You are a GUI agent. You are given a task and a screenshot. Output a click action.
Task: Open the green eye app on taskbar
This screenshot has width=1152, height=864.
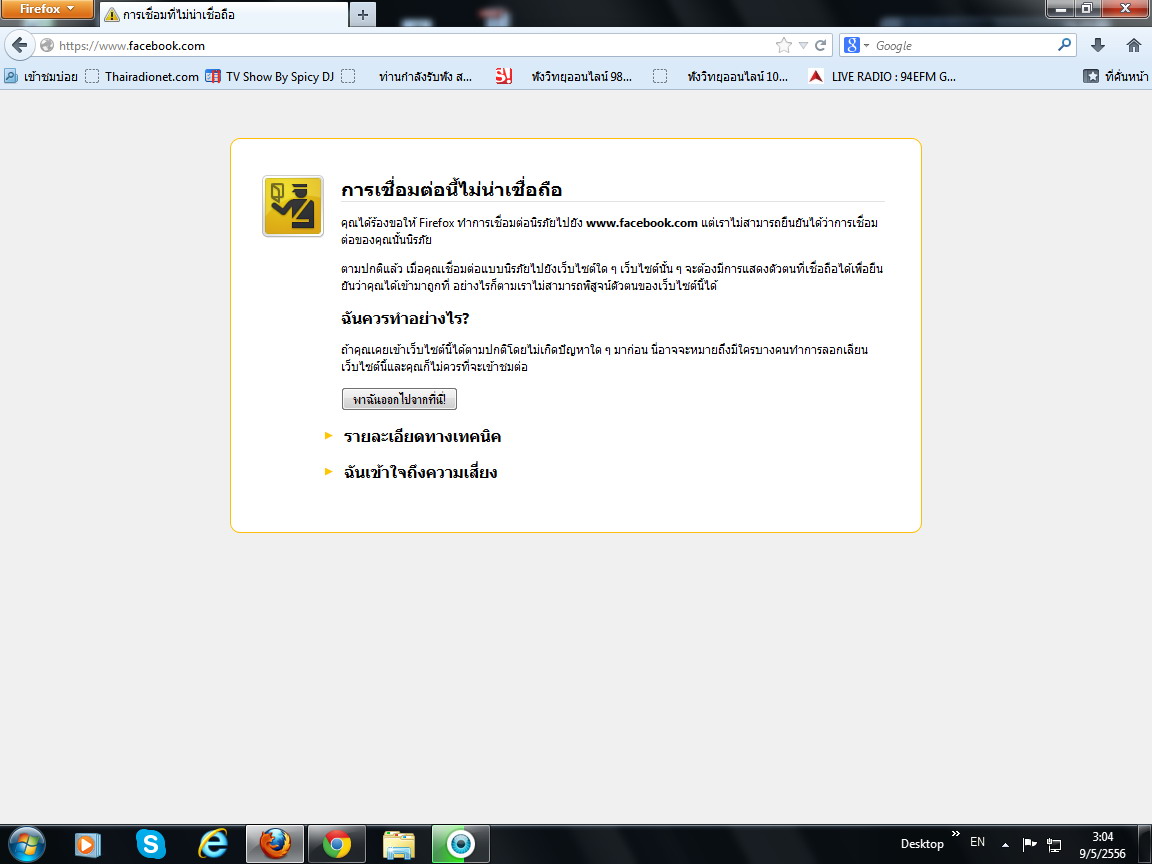point(461,844)
